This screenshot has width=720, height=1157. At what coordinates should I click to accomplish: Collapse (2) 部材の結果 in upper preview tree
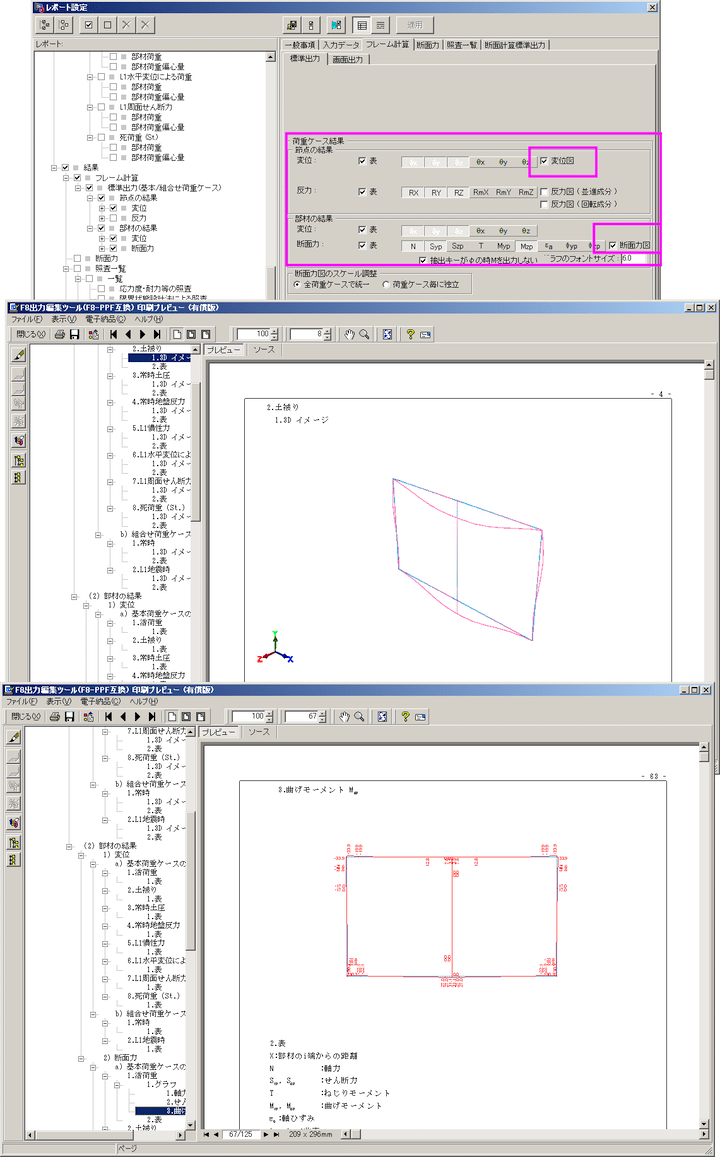tap(75, 596)
